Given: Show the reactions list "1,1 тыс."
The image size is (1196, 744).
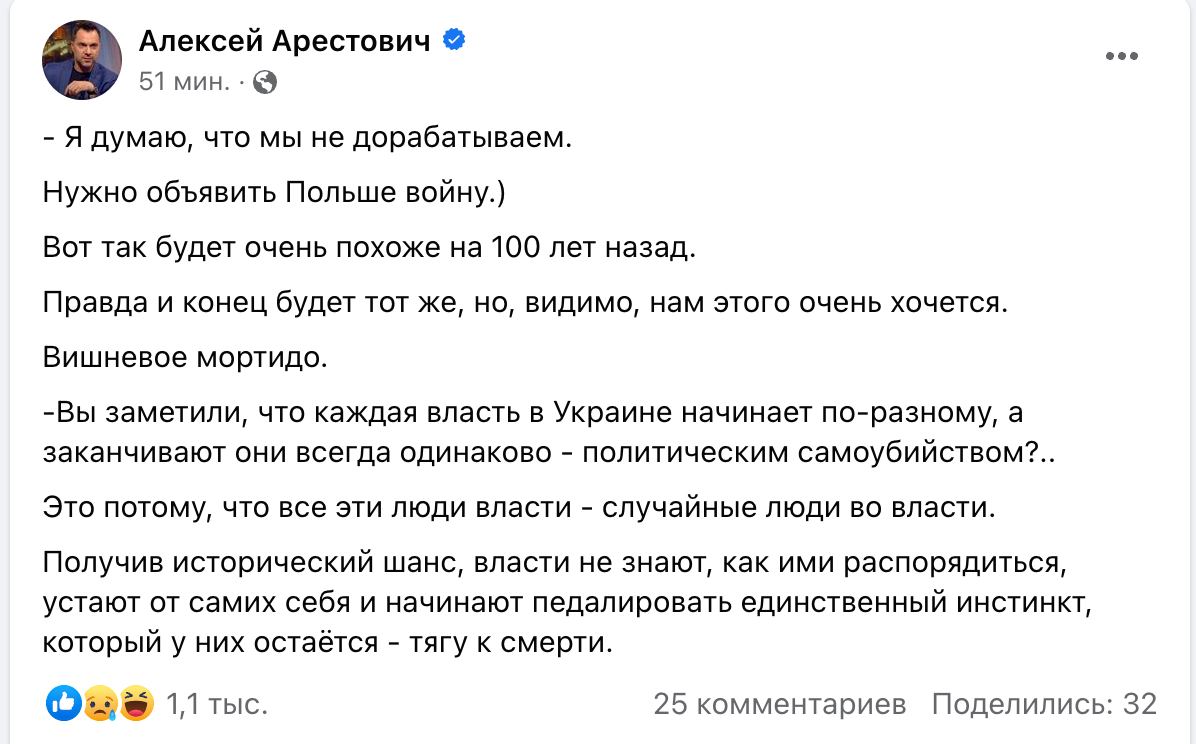Looking at the screenshot, I should tap(216, 705).
